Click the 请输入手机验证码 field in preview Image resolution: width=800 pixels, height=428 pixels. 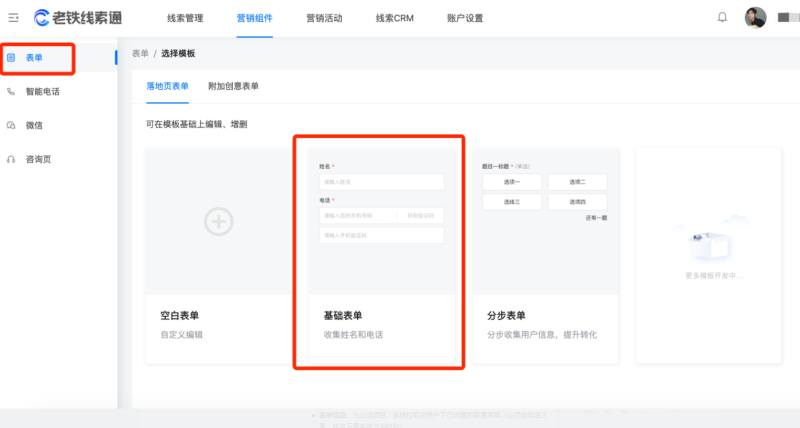pyautogui.click(x=382, y=236)
